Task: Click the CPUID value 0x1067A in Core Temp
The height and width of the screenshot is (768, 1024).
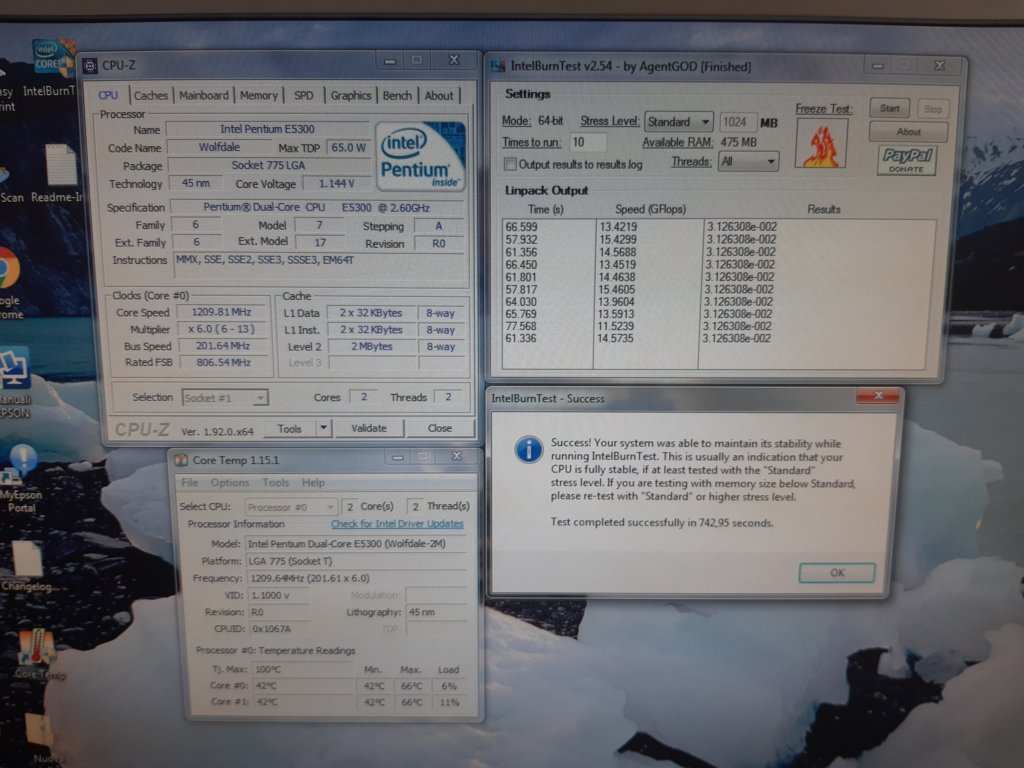Action: tap(278, 629)
